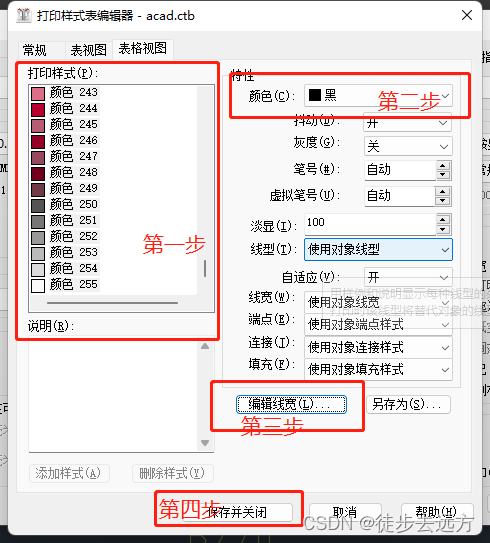Click the 帮助(H) button
The height and width of the screenshot is (543, 490).
[x=437, y=513]
